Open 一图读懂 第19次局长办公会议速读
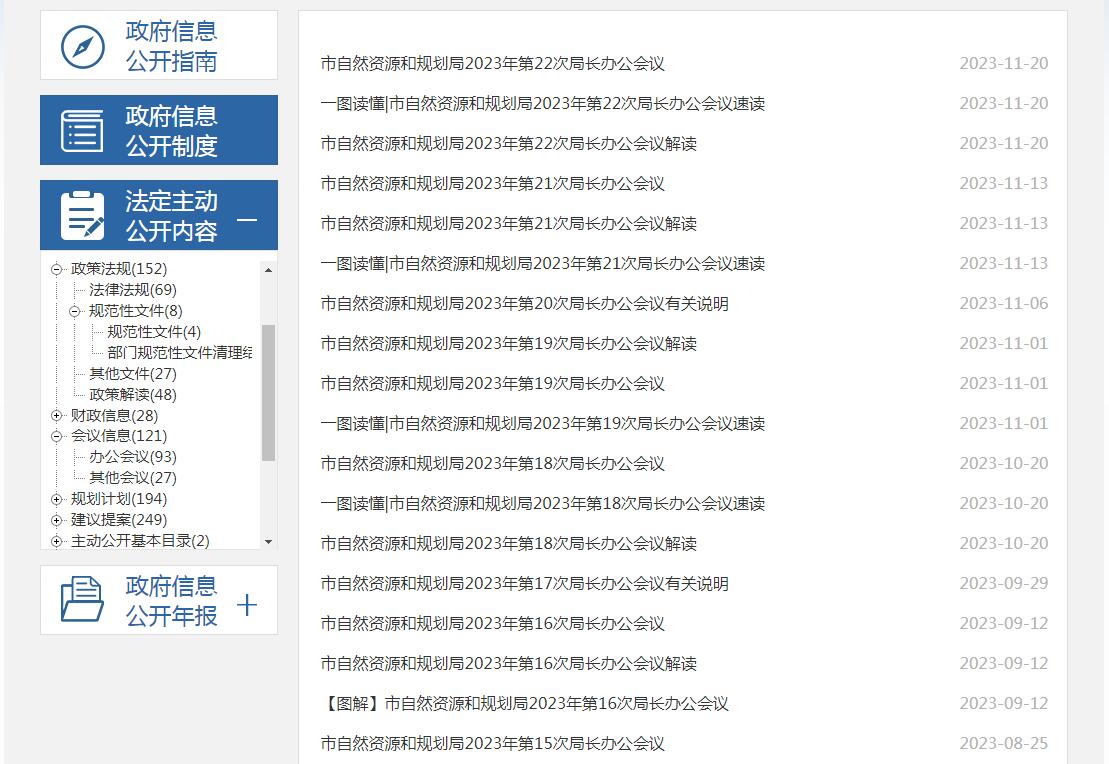Image resolution: width=1109 pixels, height=764 pixels. coord(542,423)
